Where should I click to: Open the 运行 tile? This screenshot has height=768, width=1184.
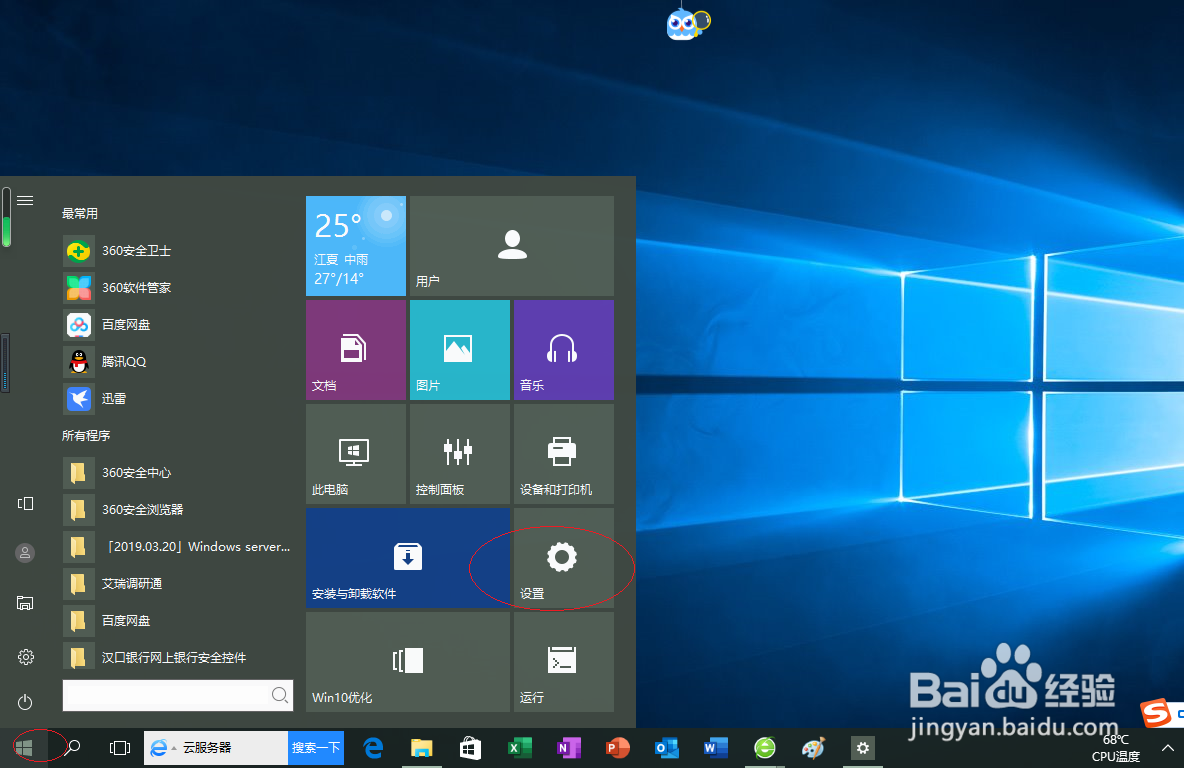pyautogui.click(x=562, y=662)
